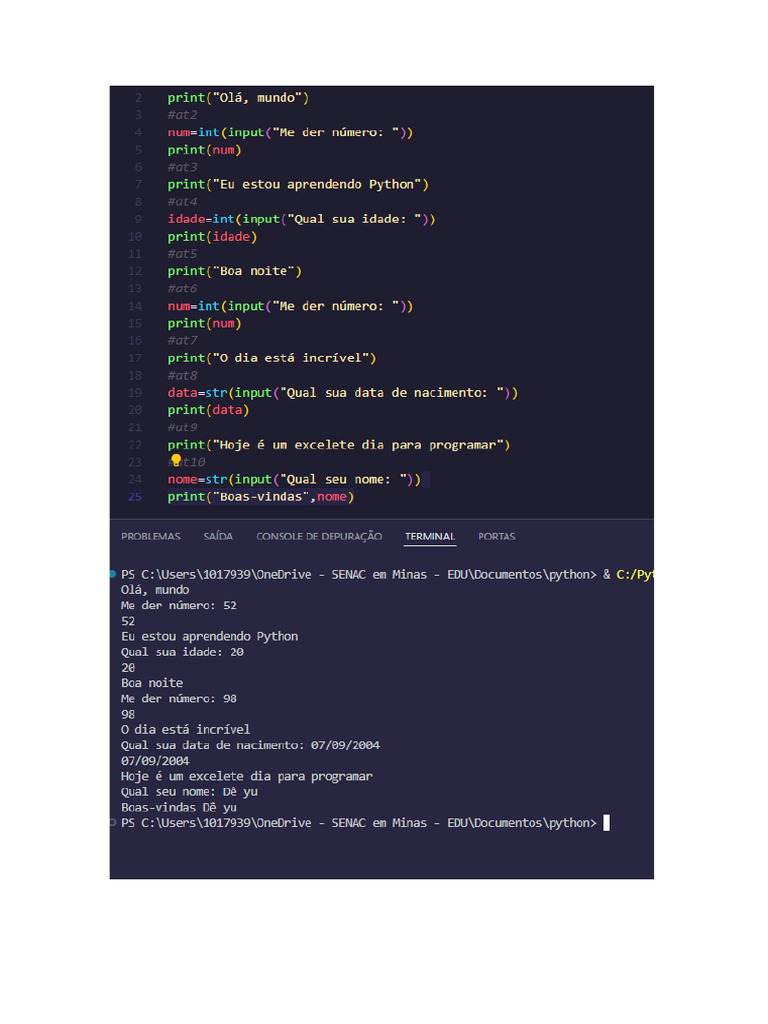768x1024 pixels.
Task: Click terminal line "Me der número: 52"
Action: 178,605
